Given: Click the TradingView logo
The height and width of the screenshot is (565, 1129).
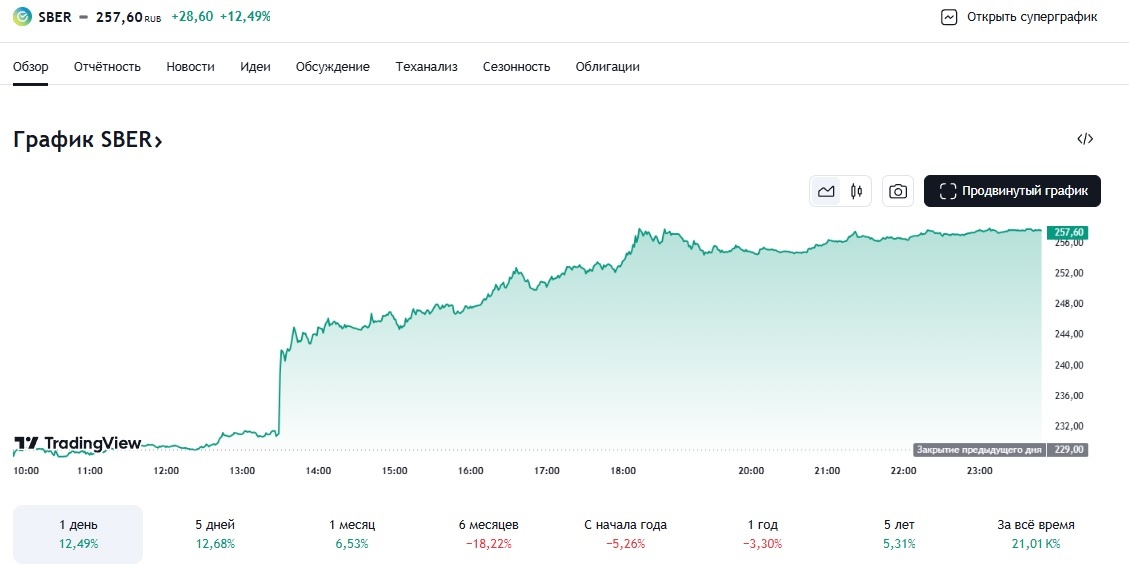Looking at the screenshot, I should (x=77, y=443).
